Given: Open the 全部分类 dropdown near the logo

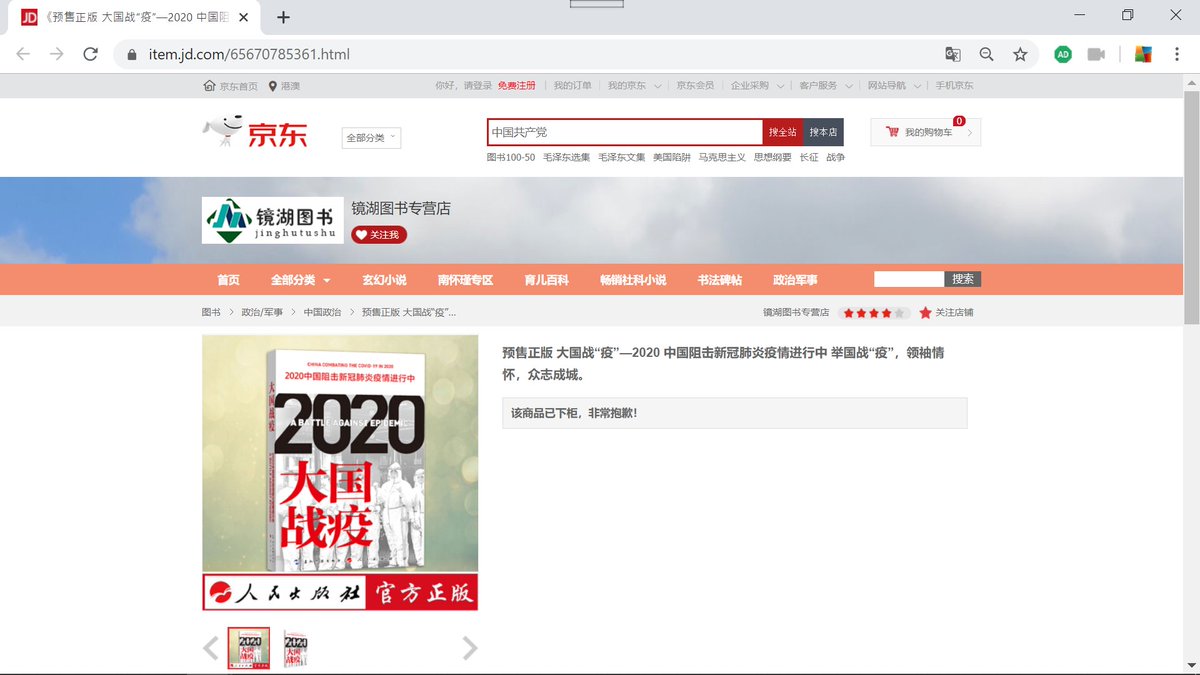Looking at the screenshot, I should tap(371, 138).
